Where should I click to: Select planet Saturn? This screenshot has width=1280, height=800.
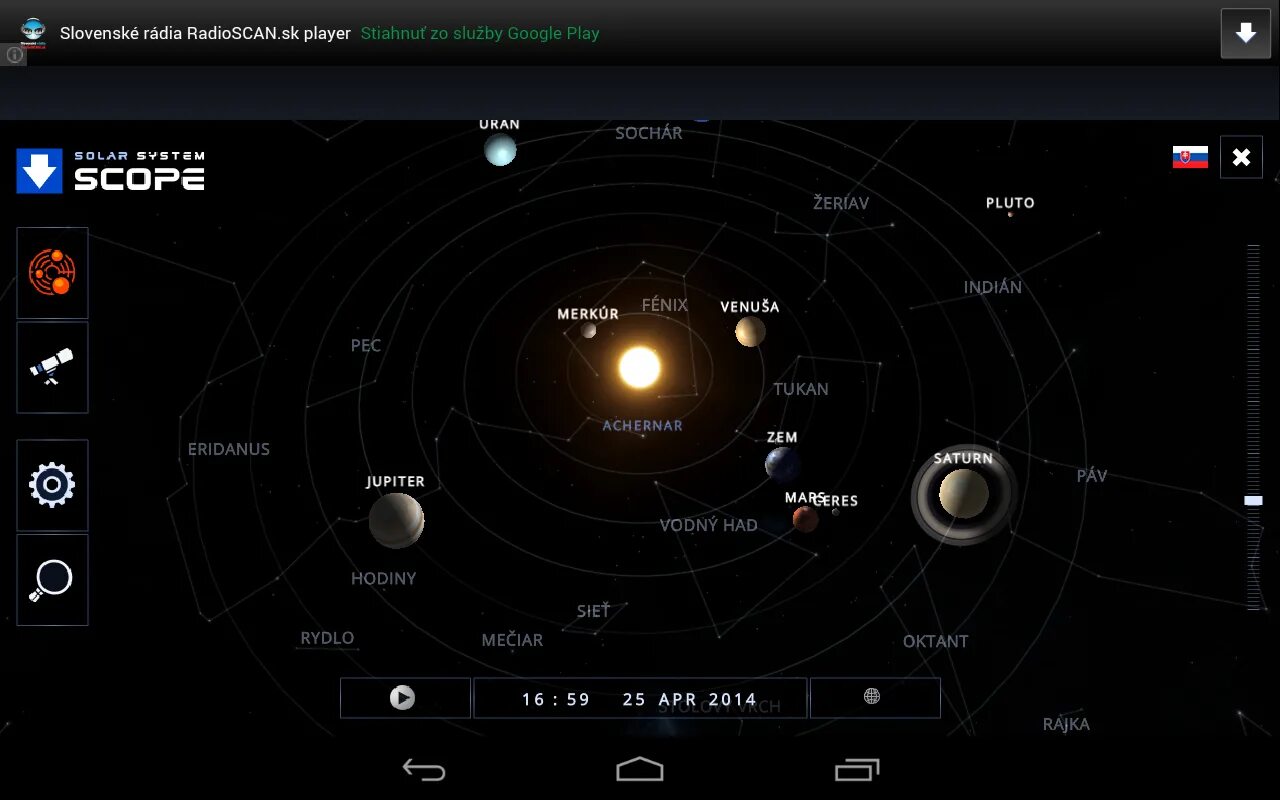point(964,494)
